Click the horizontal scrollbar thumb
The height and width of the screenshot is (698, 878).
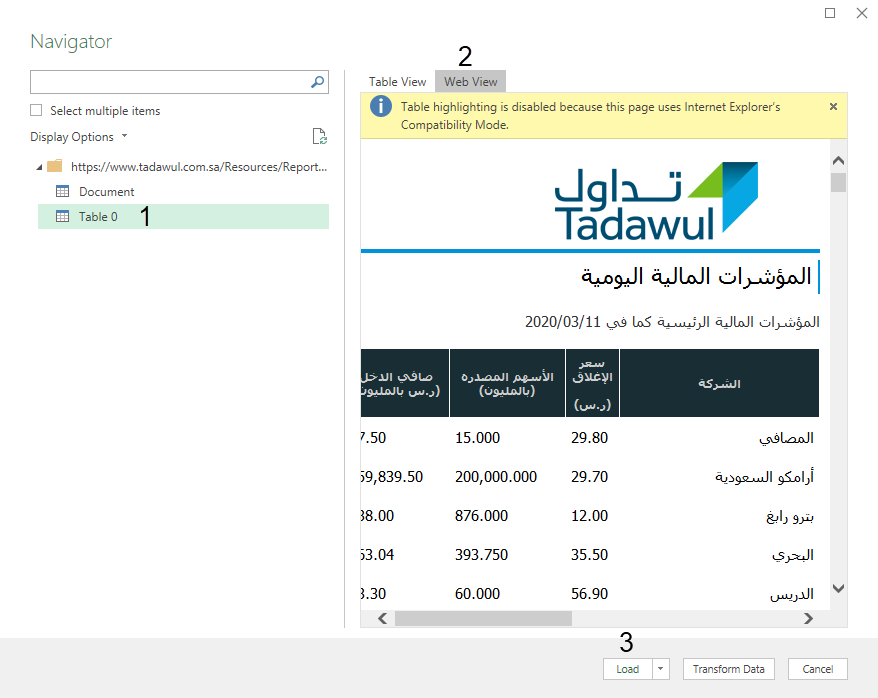click(483, 619)
